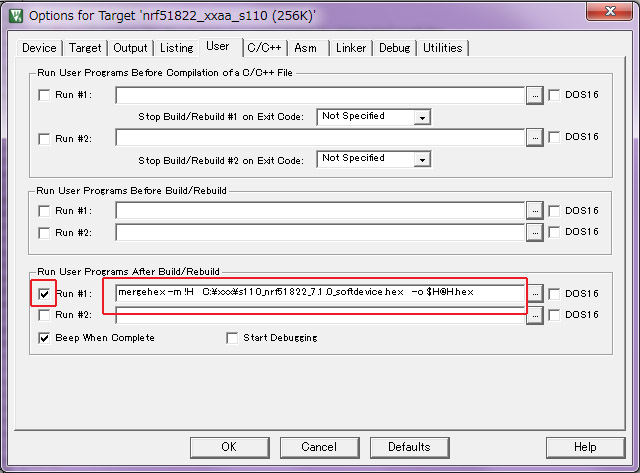
Task: Go to the Debug tab
Action: 394,48
